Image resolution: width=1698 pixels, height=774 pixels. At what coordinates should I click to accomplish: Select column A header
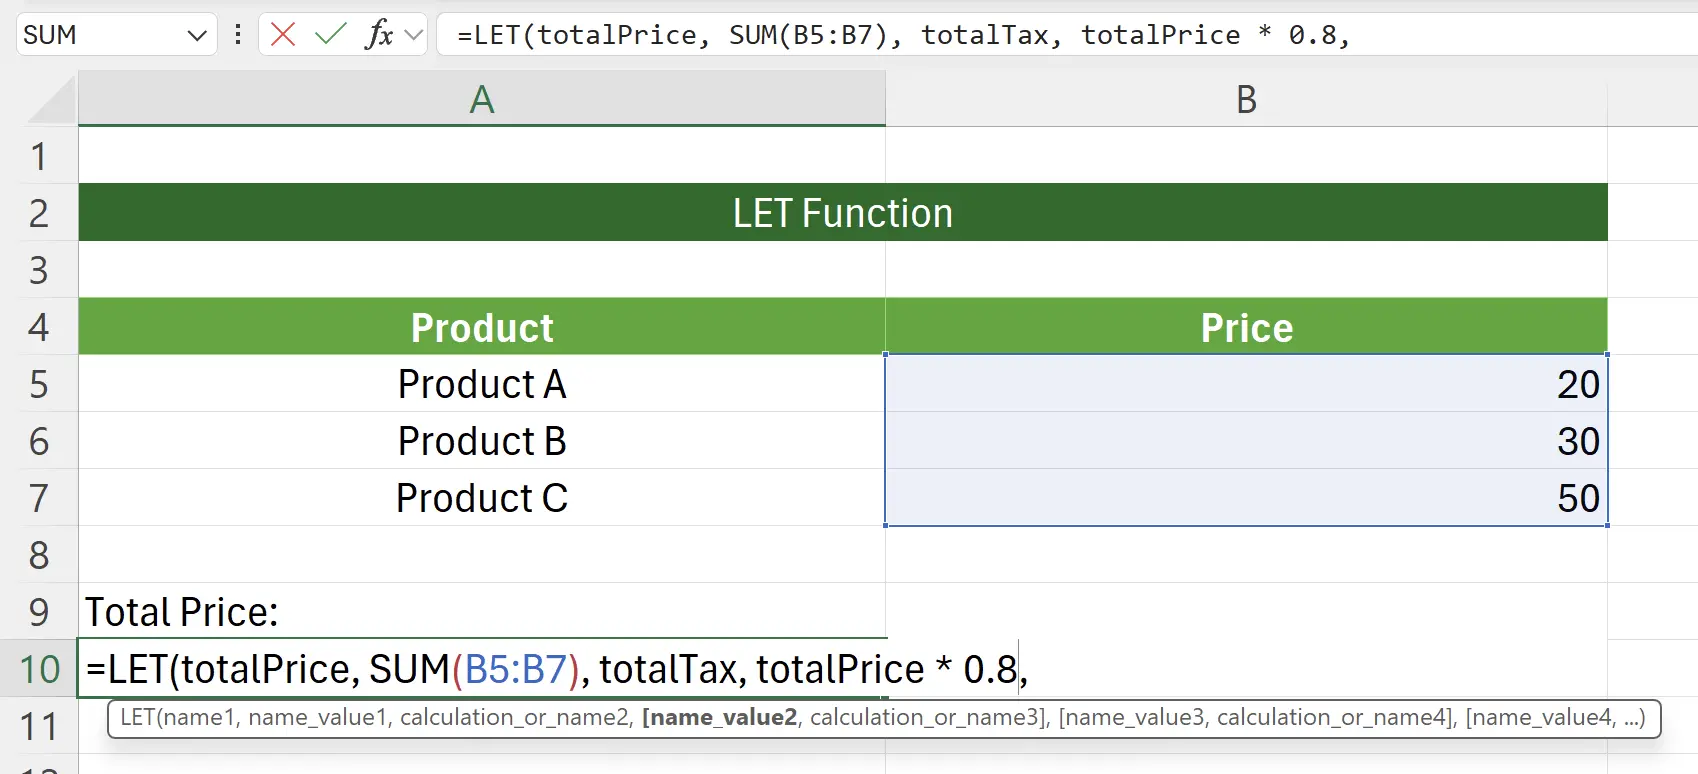point(482,99)
